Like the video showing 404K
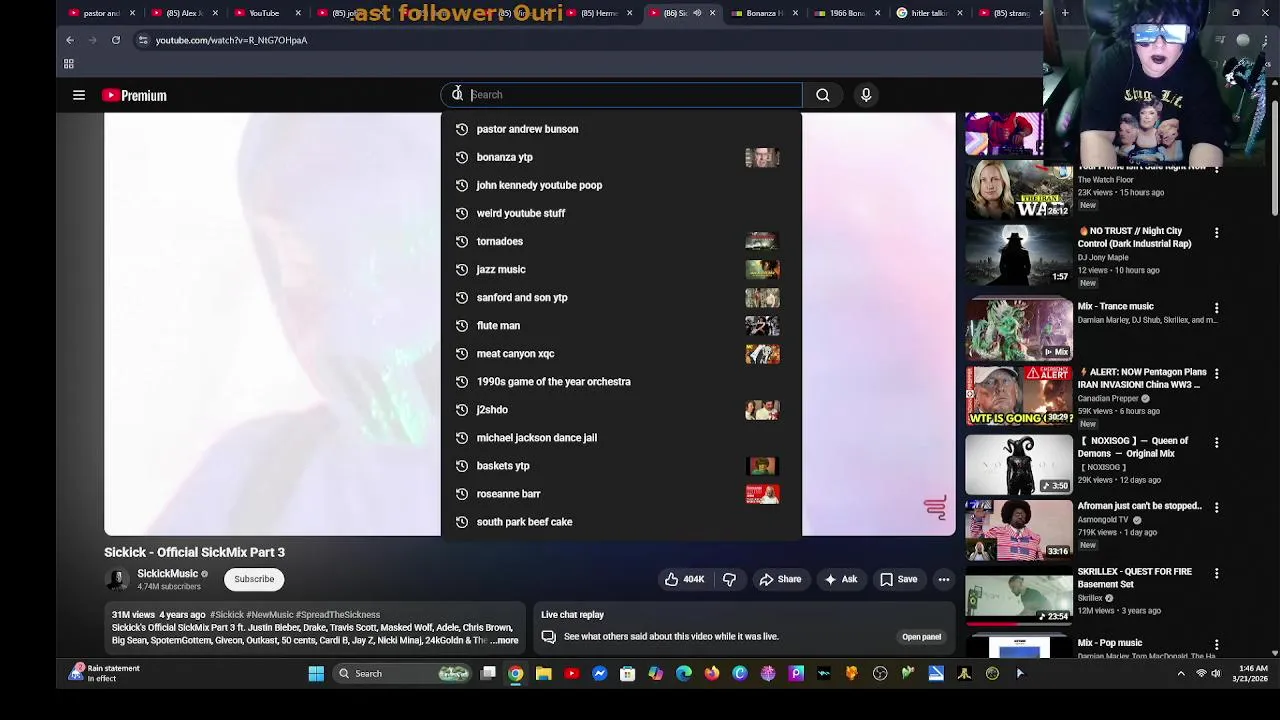Viewport: 1280px width, 720px height. point(684,579)
